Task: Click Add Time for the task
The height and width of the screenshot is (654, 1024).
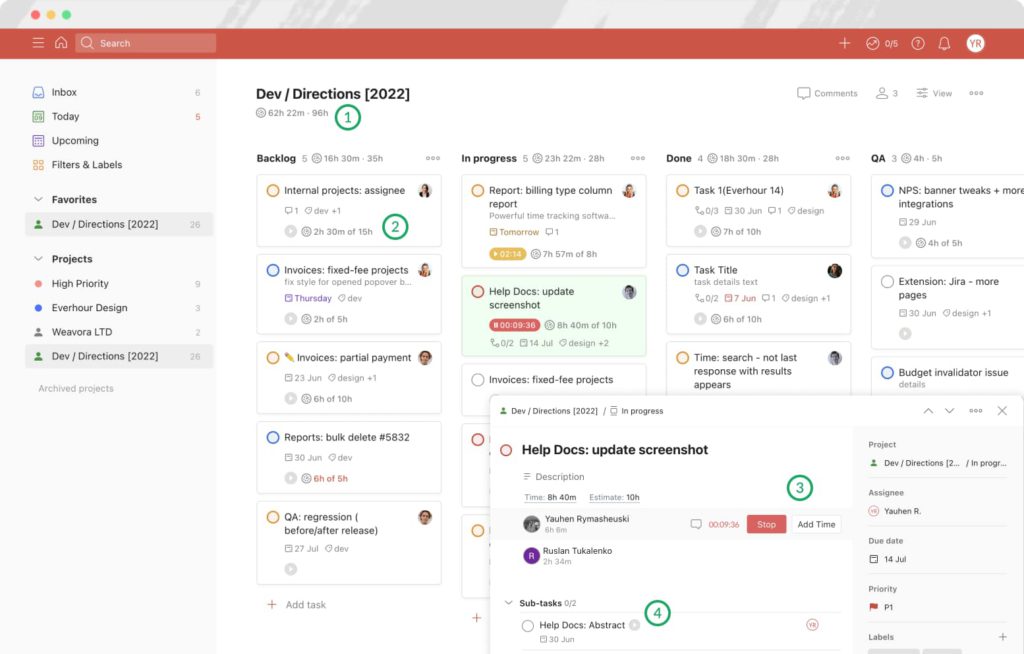Action: pyautogui.click(x=815, y=523)
